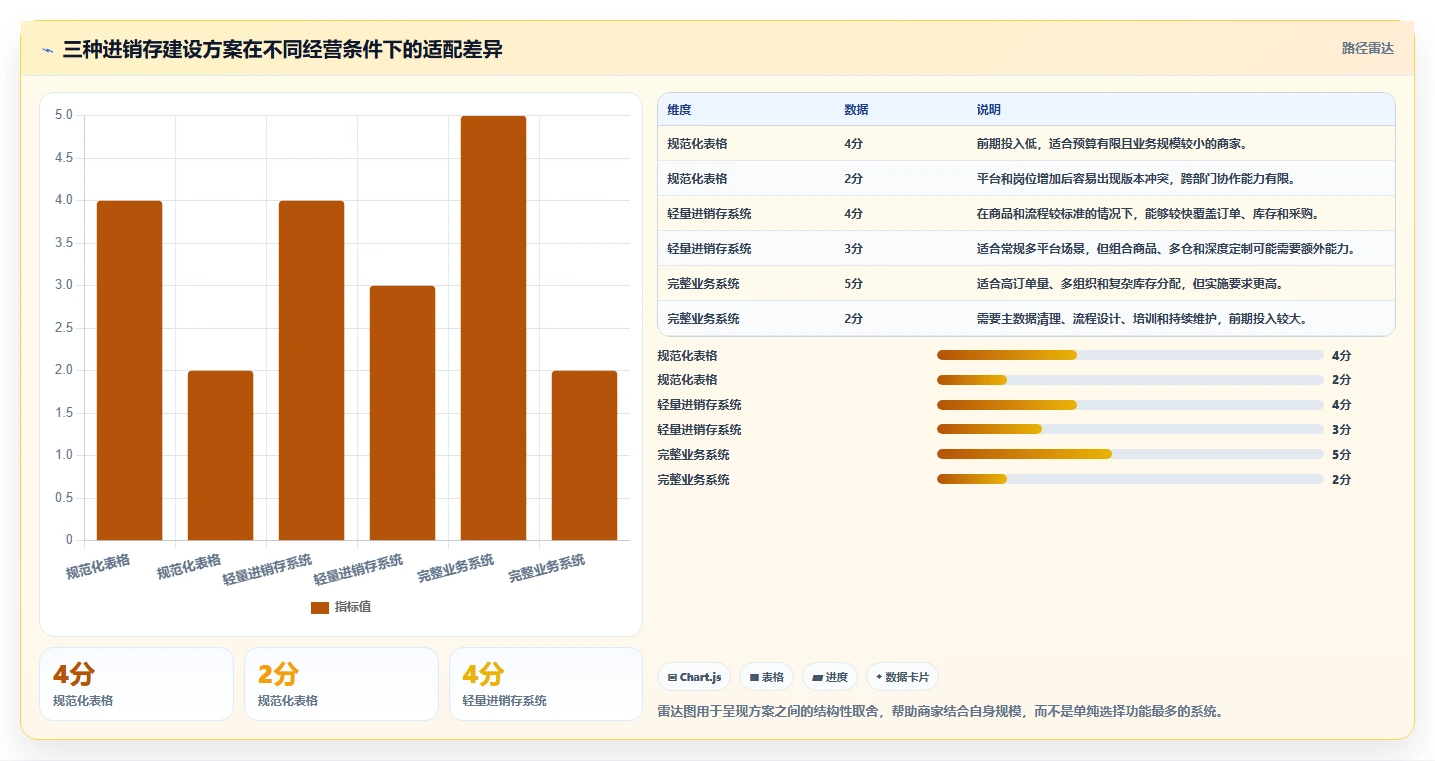This screenshot has height=761, width=1435.
Task: Click the table cell starting 平台和岗位增加后
Action: pyautogui.click(x=1180, y=179)
